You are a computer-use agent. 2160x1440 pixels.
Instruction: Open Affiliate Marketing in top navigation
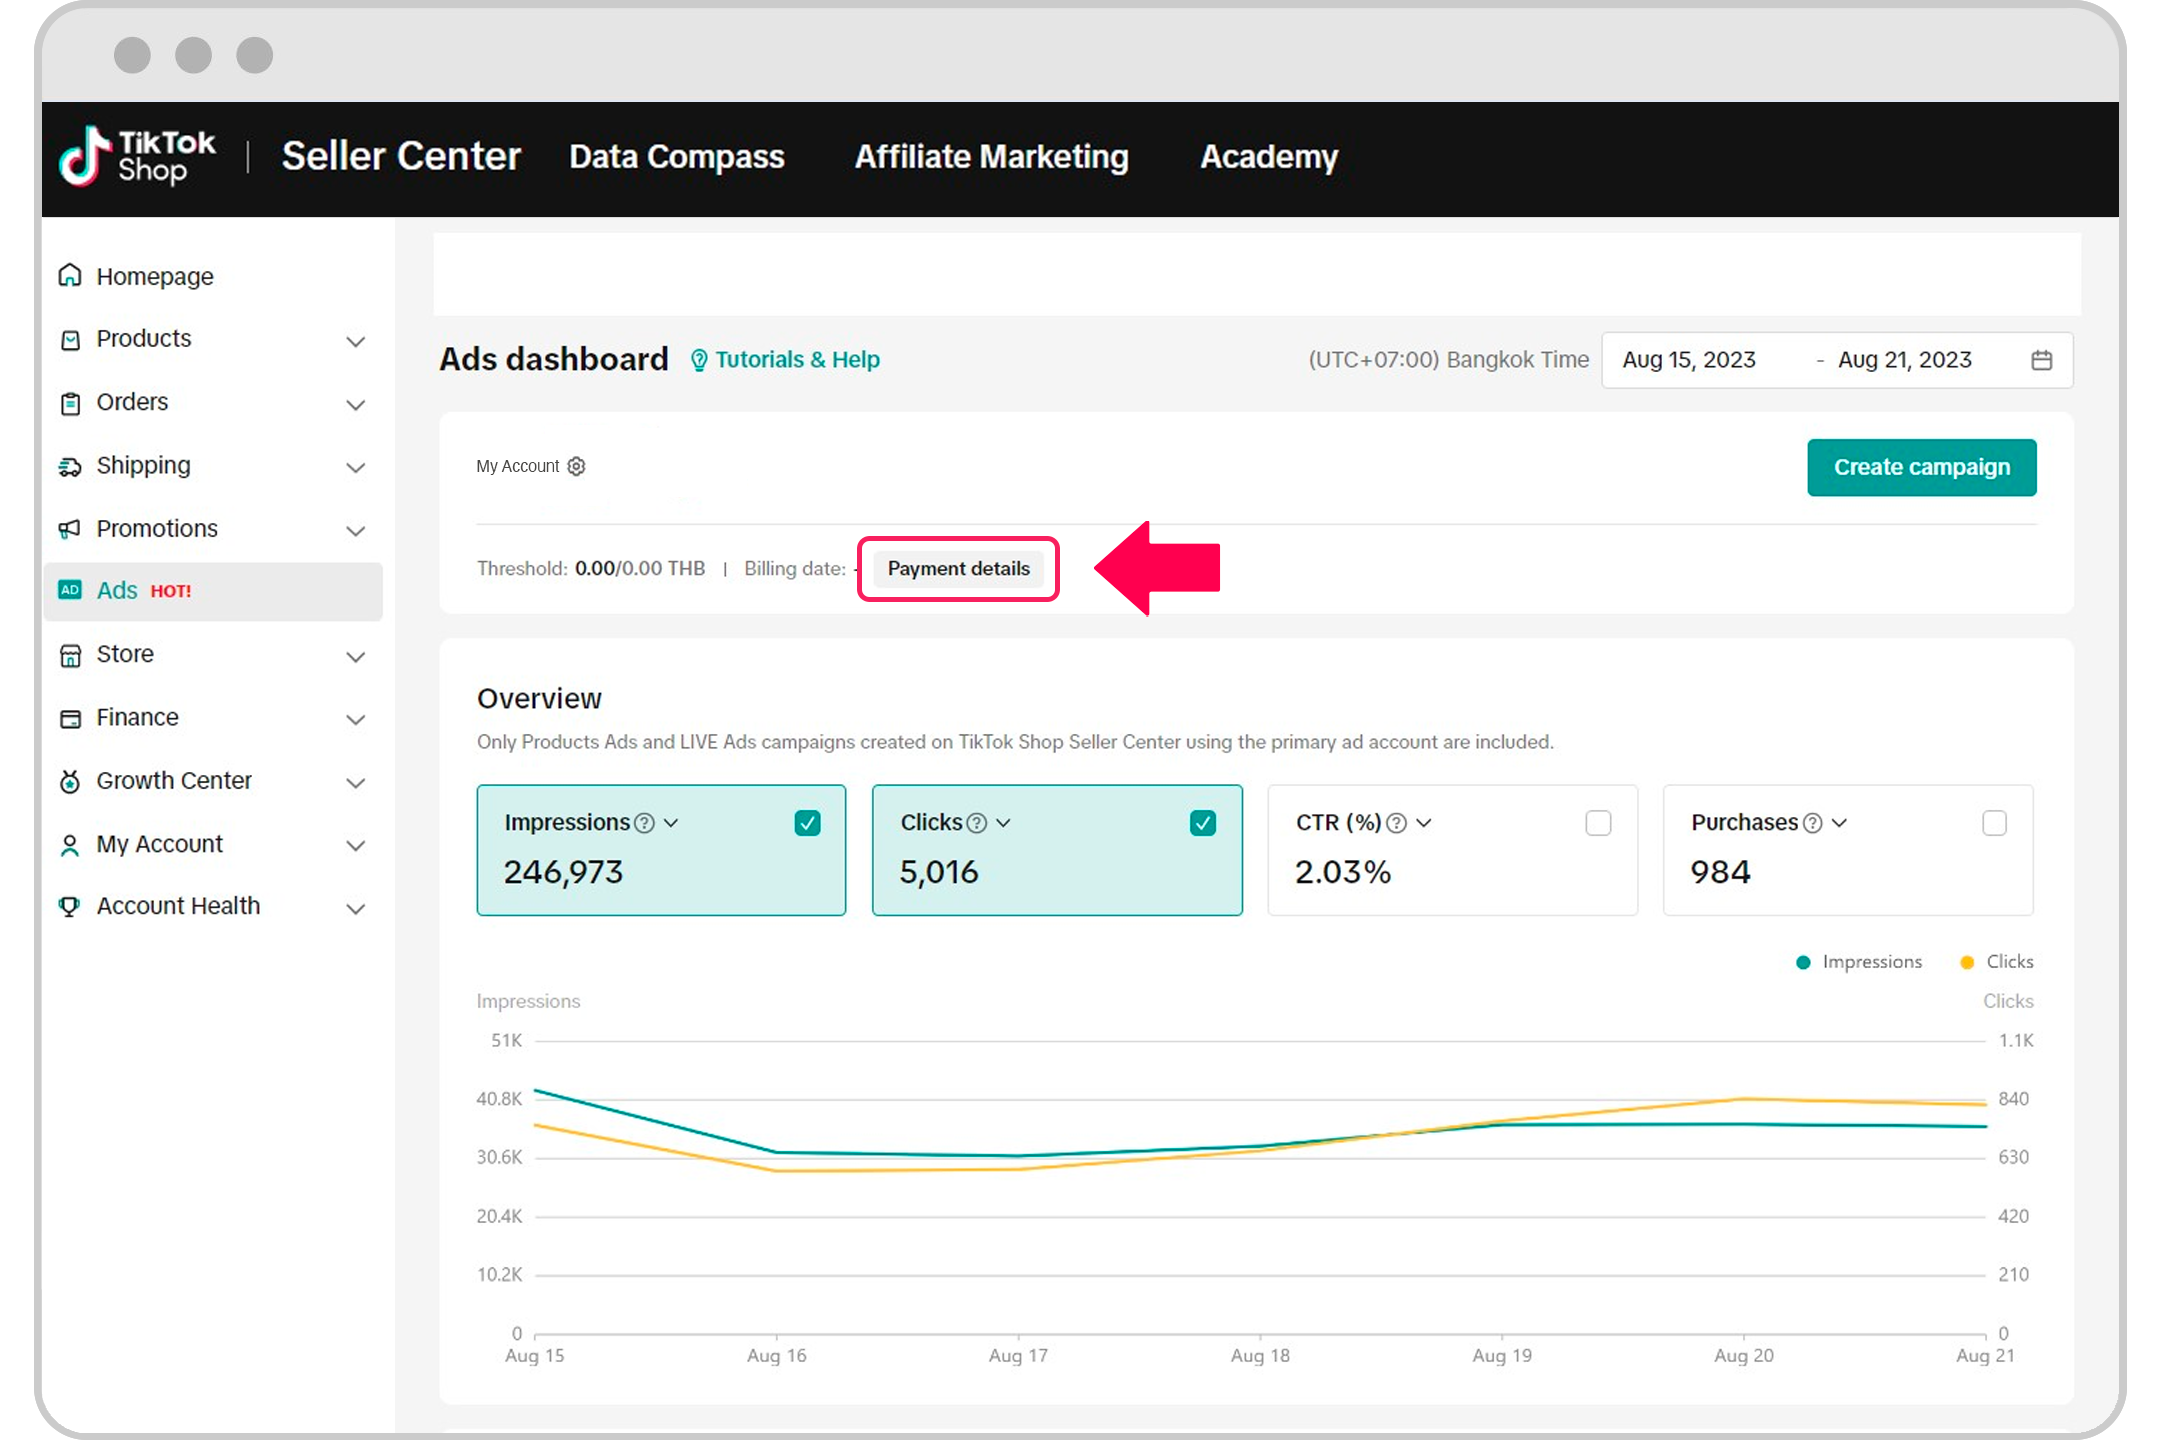pyautogui.click(x=991, y=157)
